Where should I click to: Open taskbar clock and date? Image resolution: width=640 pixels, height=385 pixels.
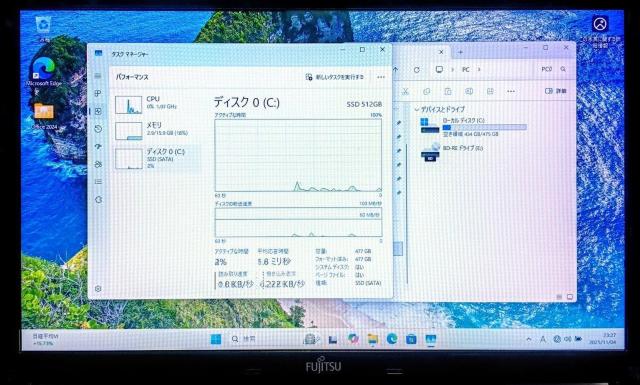point(602,339)
